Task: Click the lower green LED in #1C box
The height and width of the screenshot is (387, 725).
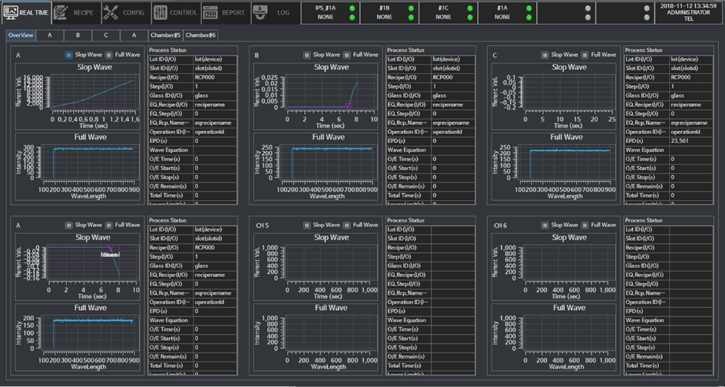Action: (x=470, y=17)
